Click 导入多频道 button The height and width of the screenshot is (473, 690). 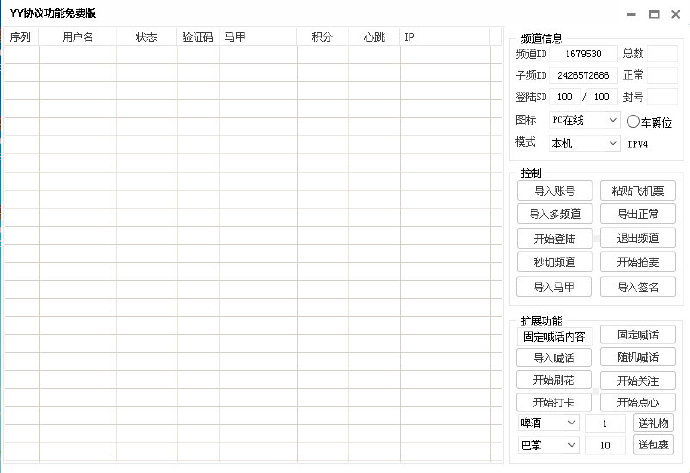tap(554, 214)
